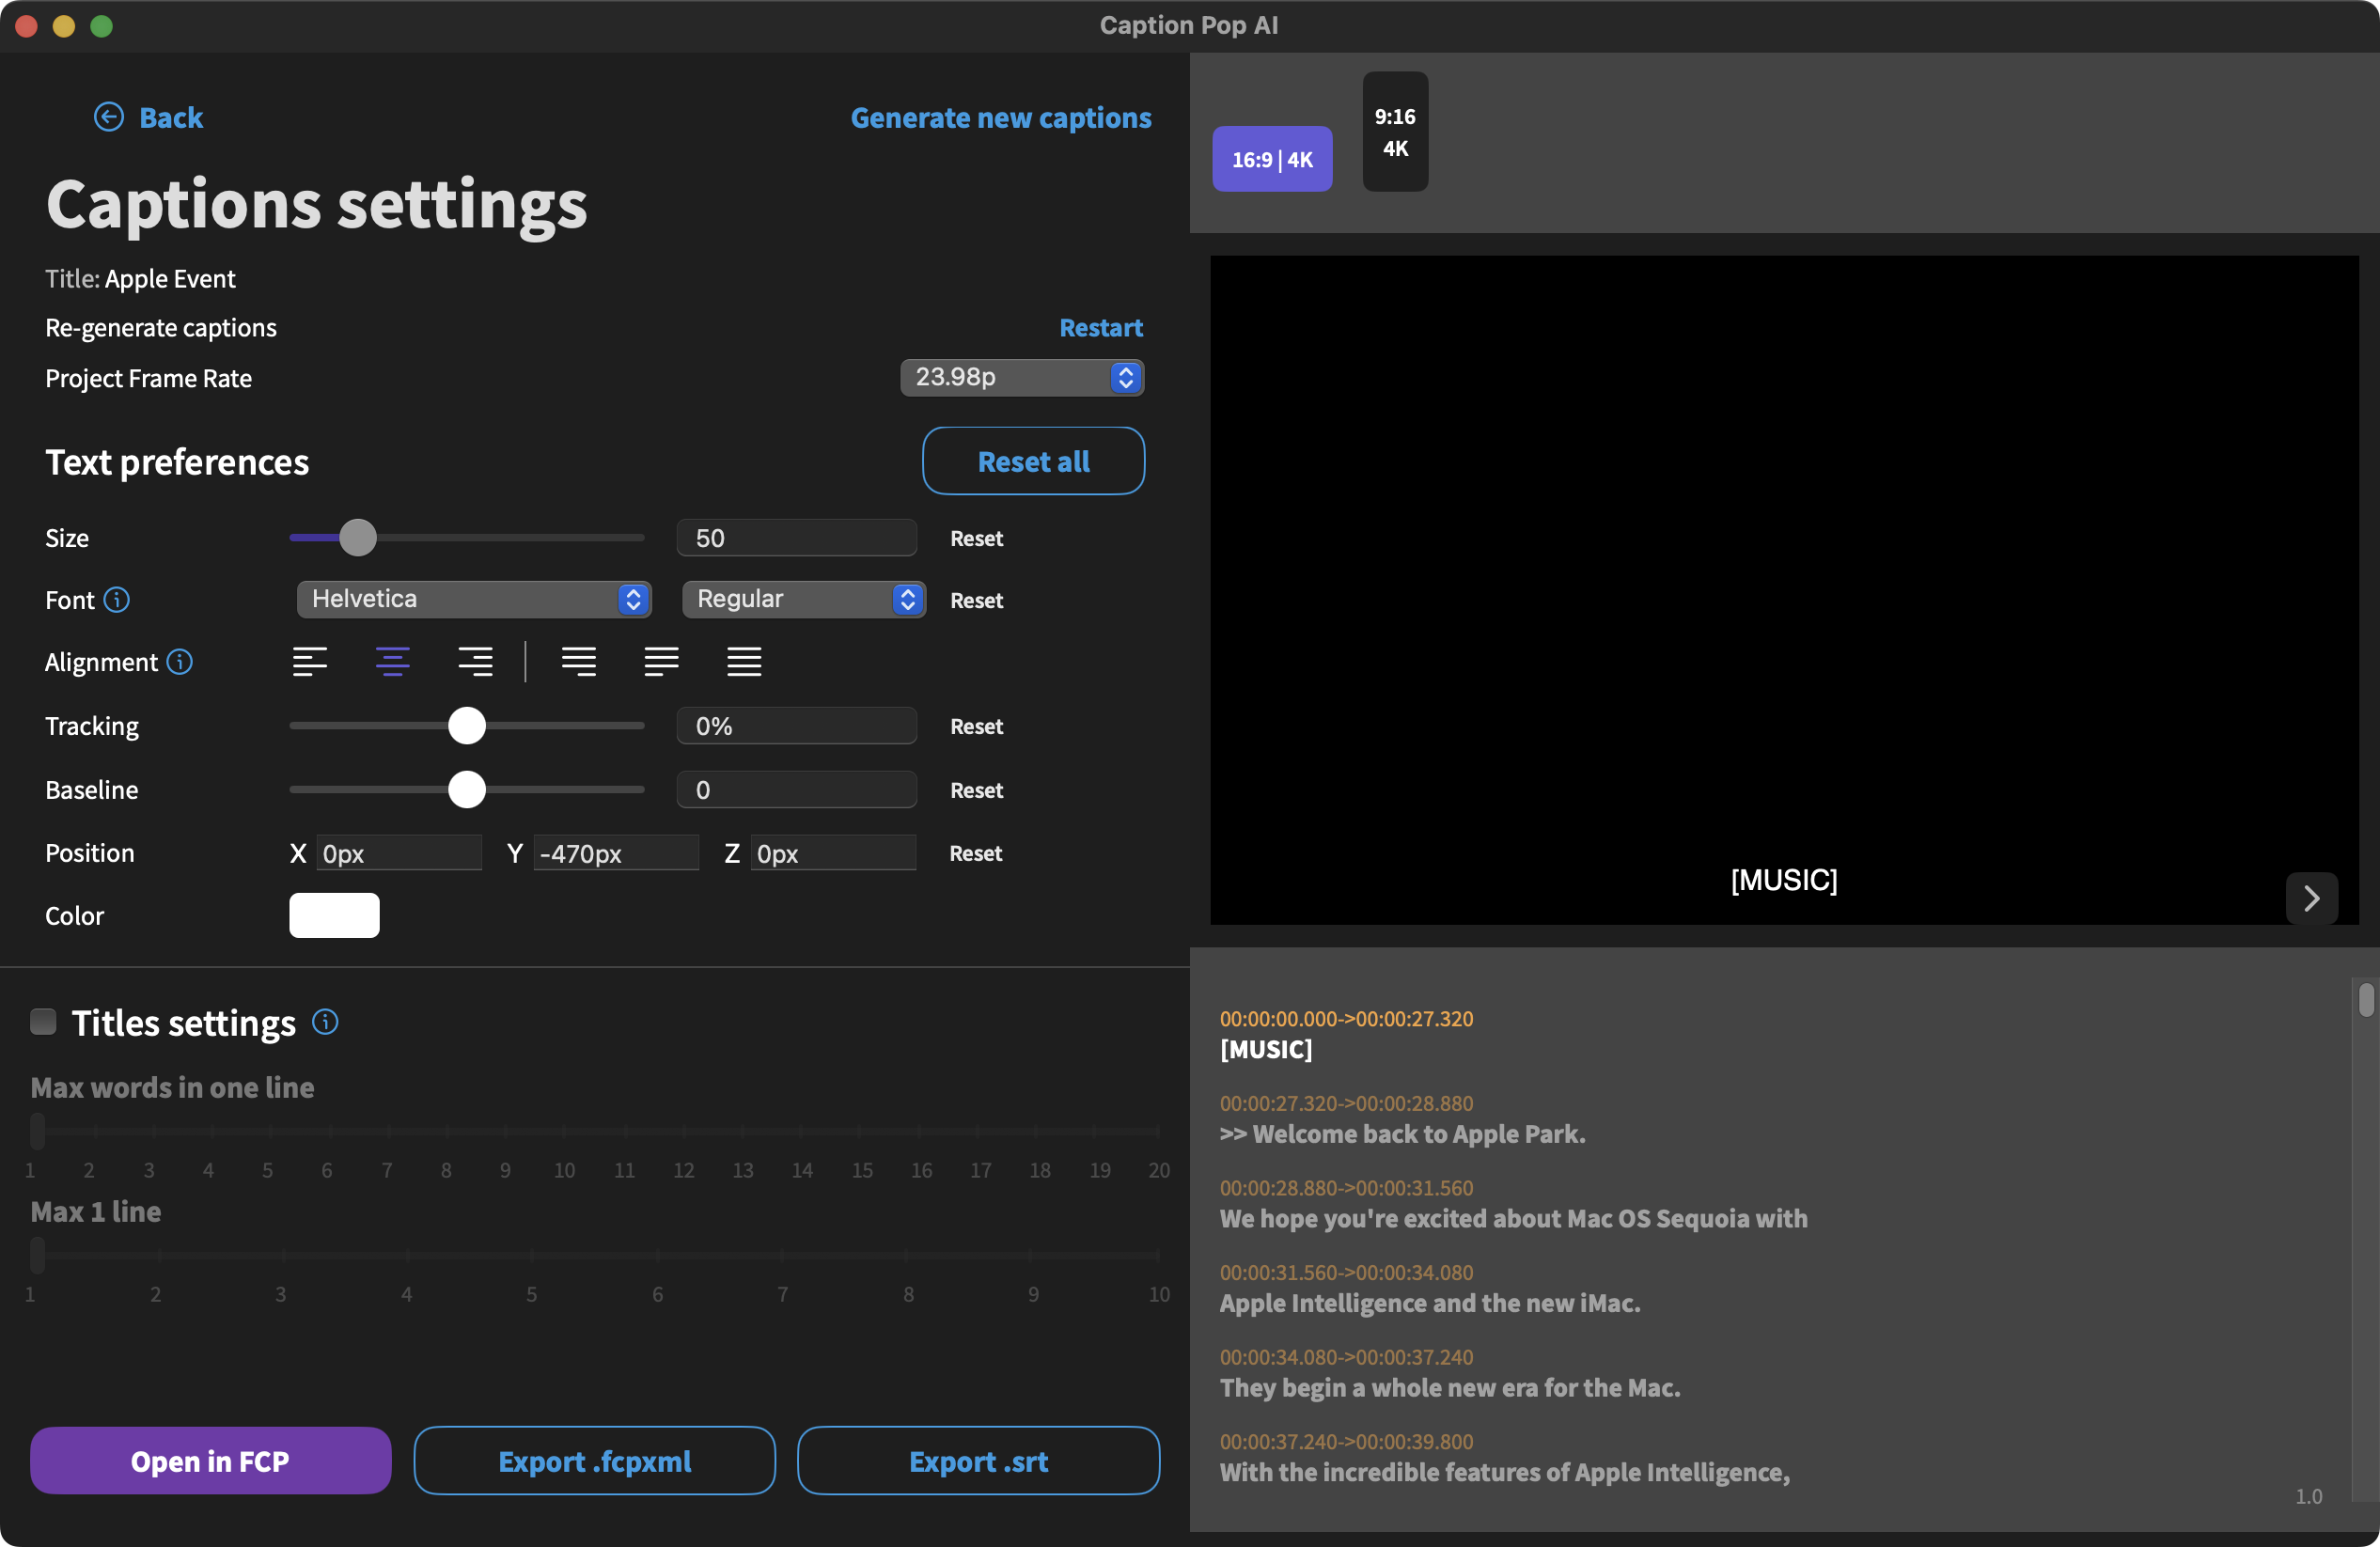Open the Helvetica font family dropdown
This screenshot has width=2380, height=1547.
point(474,599)
